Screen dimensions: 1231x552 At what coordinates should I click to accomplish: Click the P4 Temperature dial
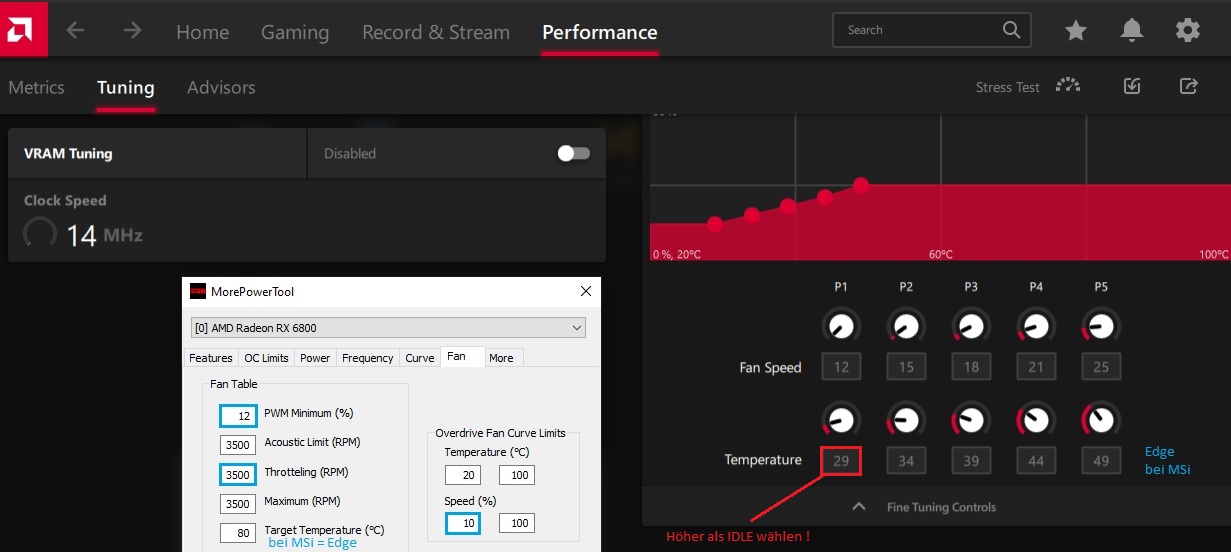[x=1036, y=418]
